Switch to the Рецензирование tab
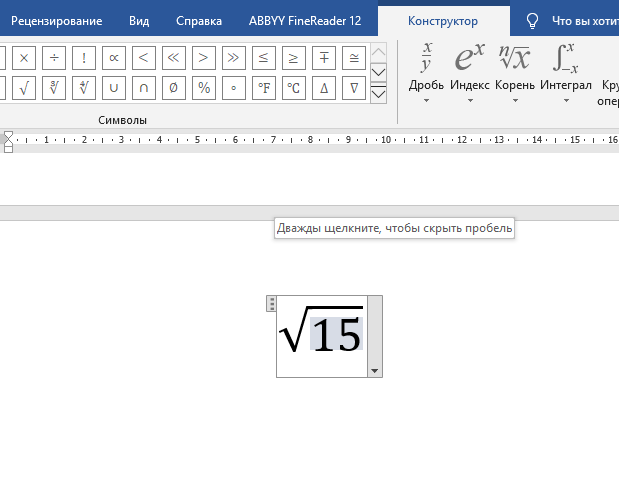Screen dimensions: 619x502 coord(56,20)
